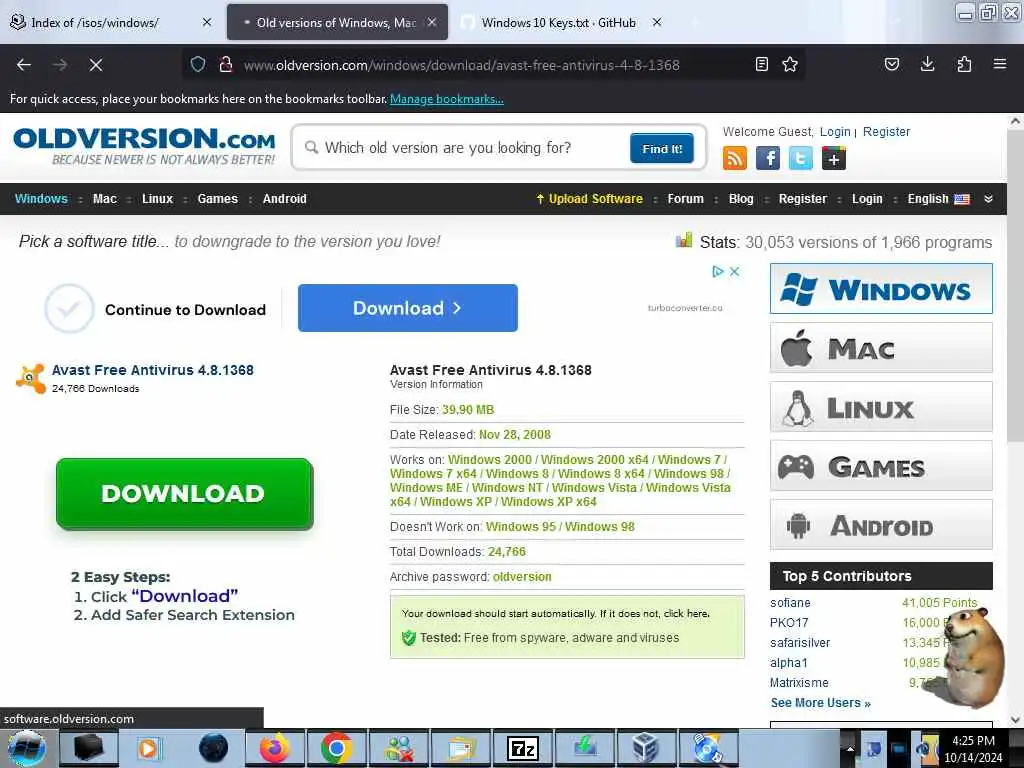Launch Chrome from the taskbar
The image size is (1024, 768).
point(336,748)
